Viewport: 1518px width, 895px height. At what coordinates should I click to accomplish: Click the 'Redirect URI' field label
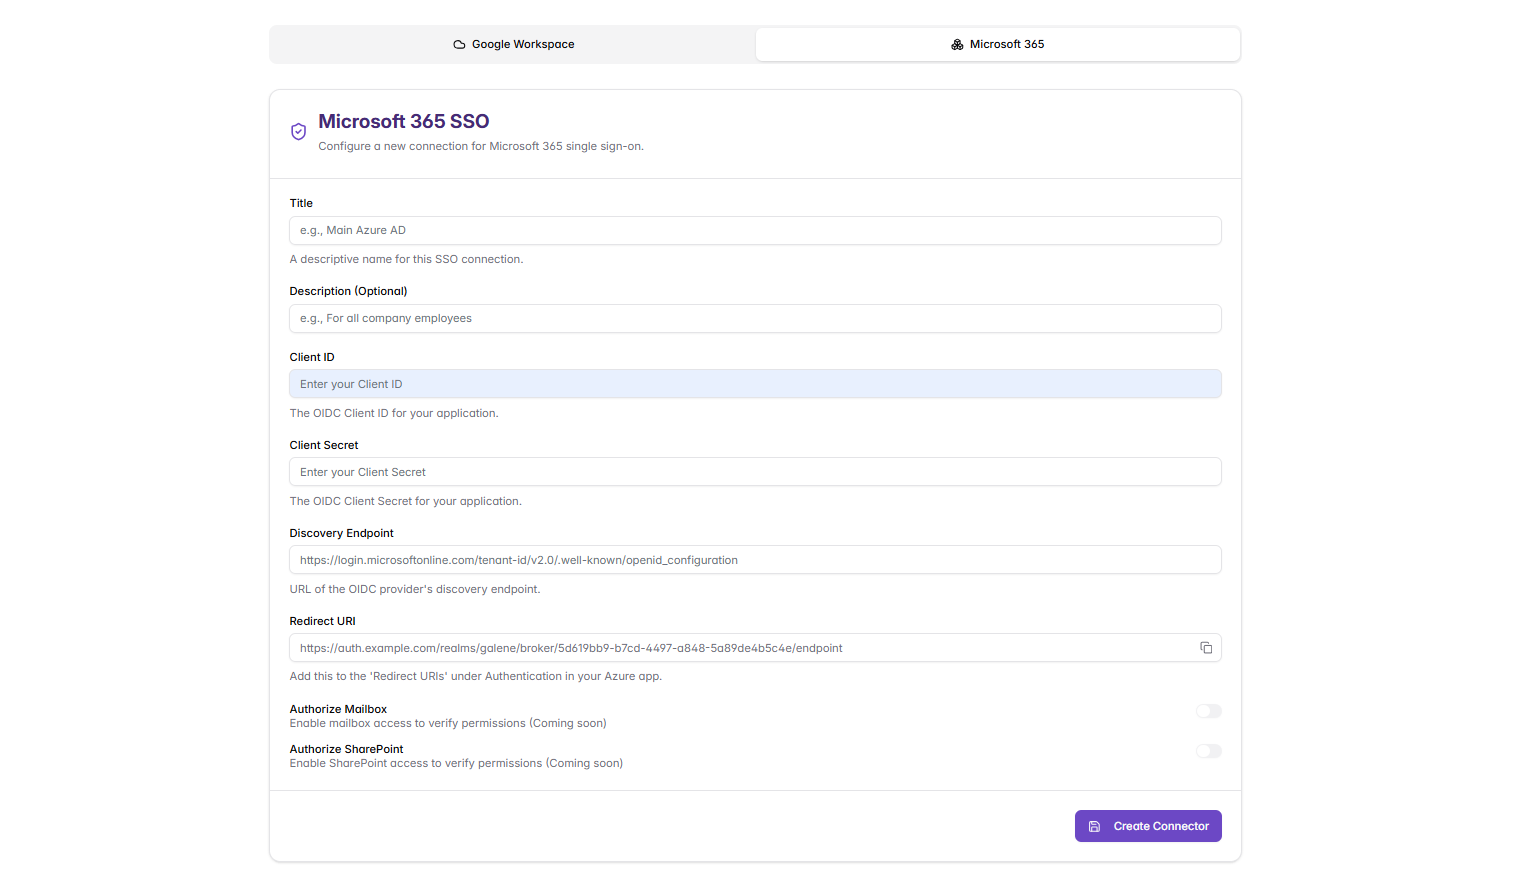click(x=323, y=621)
